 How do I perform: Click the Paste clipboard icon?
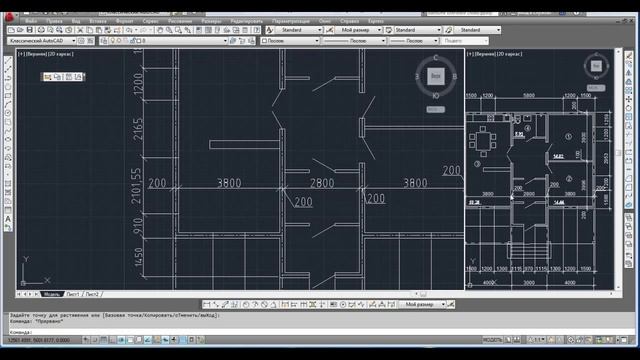pos(99,30)
